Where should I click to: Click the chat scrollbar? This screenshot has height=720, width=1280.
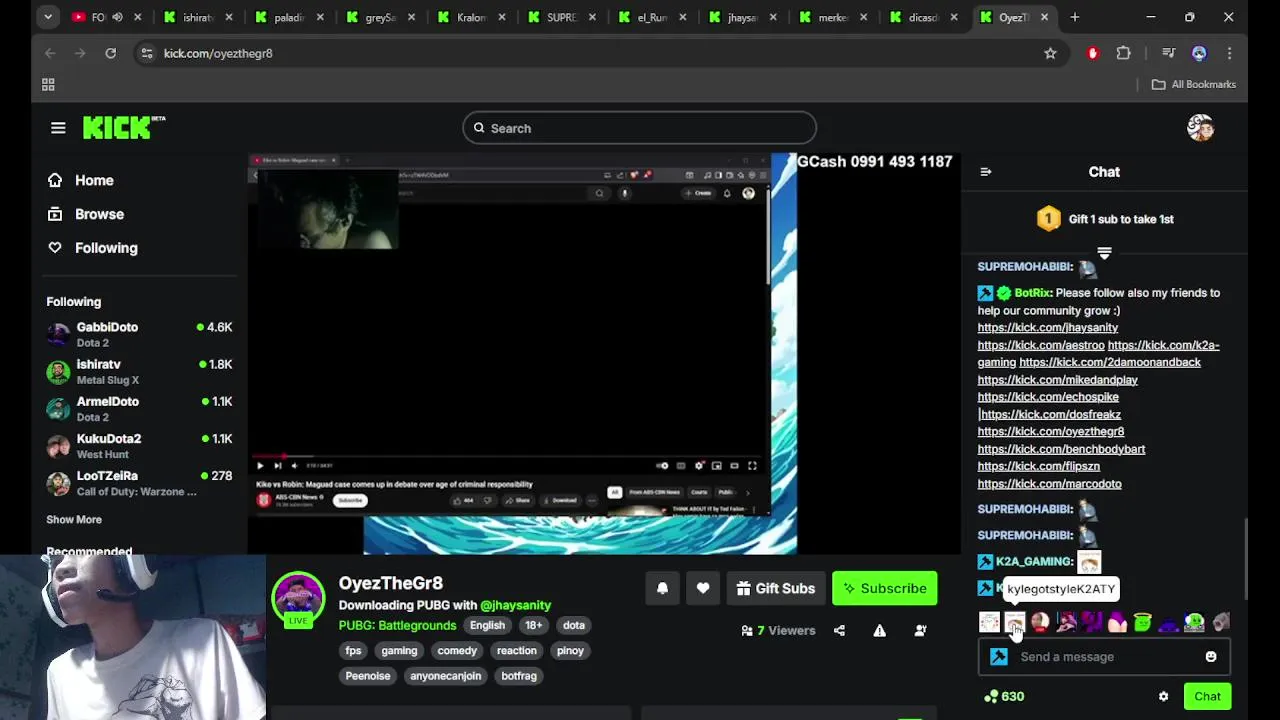click(1245, 558)
